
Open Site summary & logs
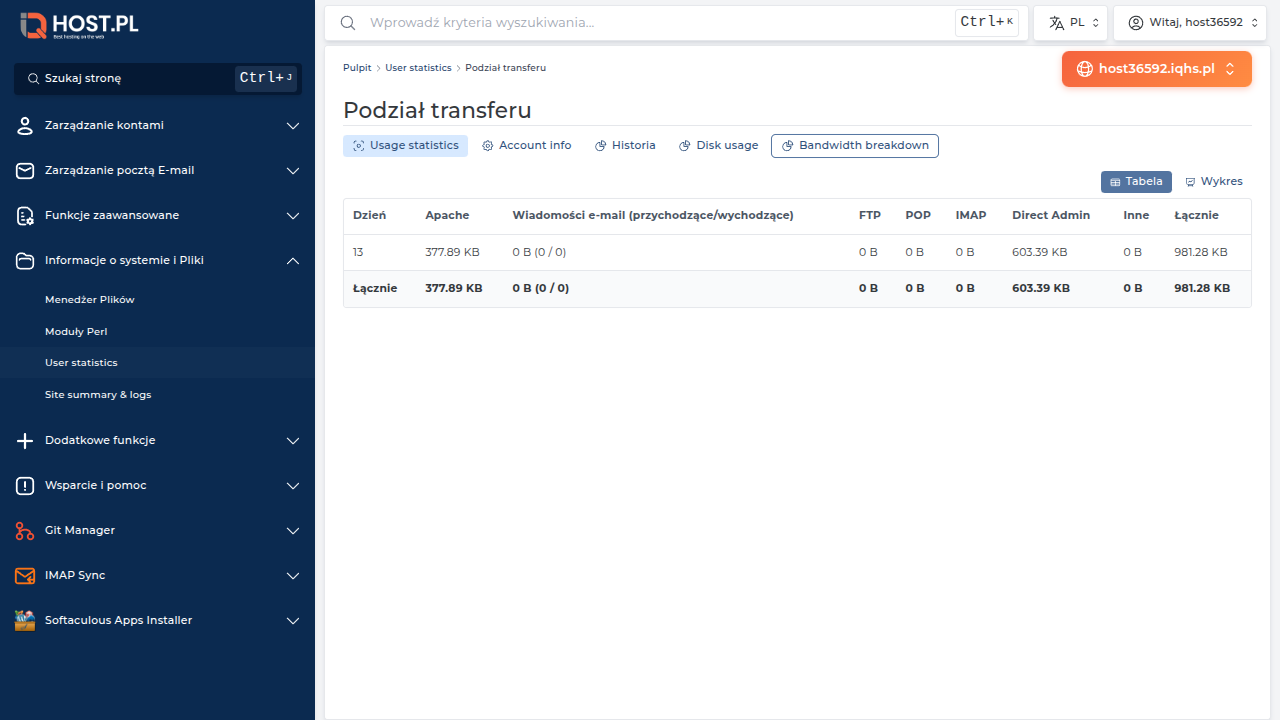[98, 395]
